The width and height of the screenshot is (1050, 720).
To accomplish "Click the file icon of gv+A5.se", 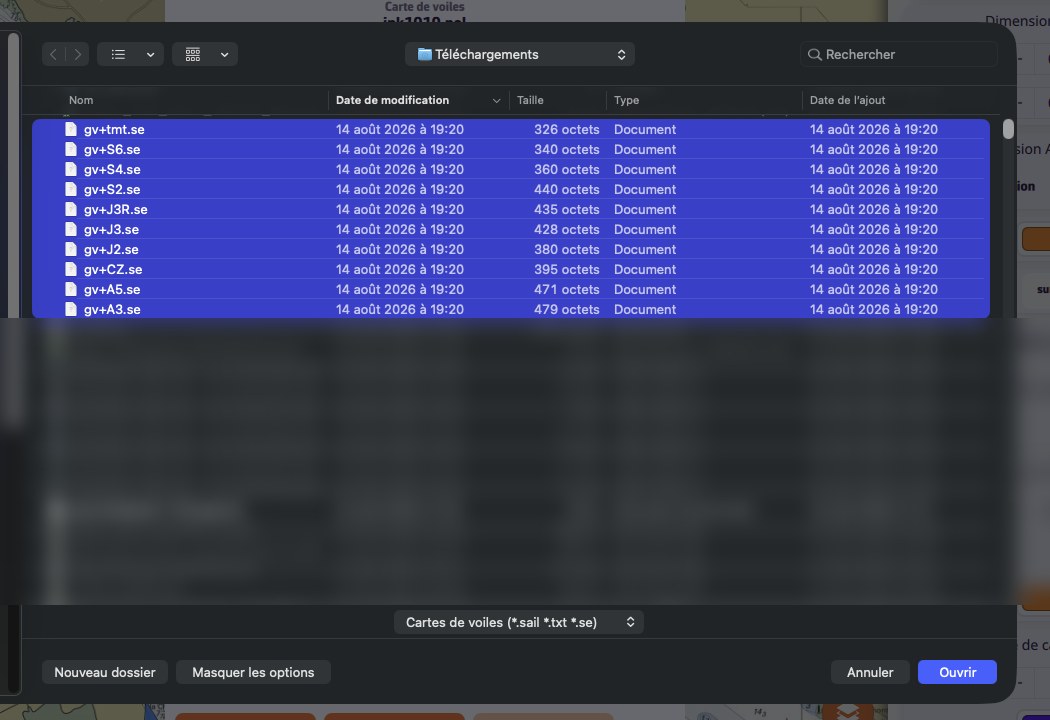I will [x=71, y=289].
